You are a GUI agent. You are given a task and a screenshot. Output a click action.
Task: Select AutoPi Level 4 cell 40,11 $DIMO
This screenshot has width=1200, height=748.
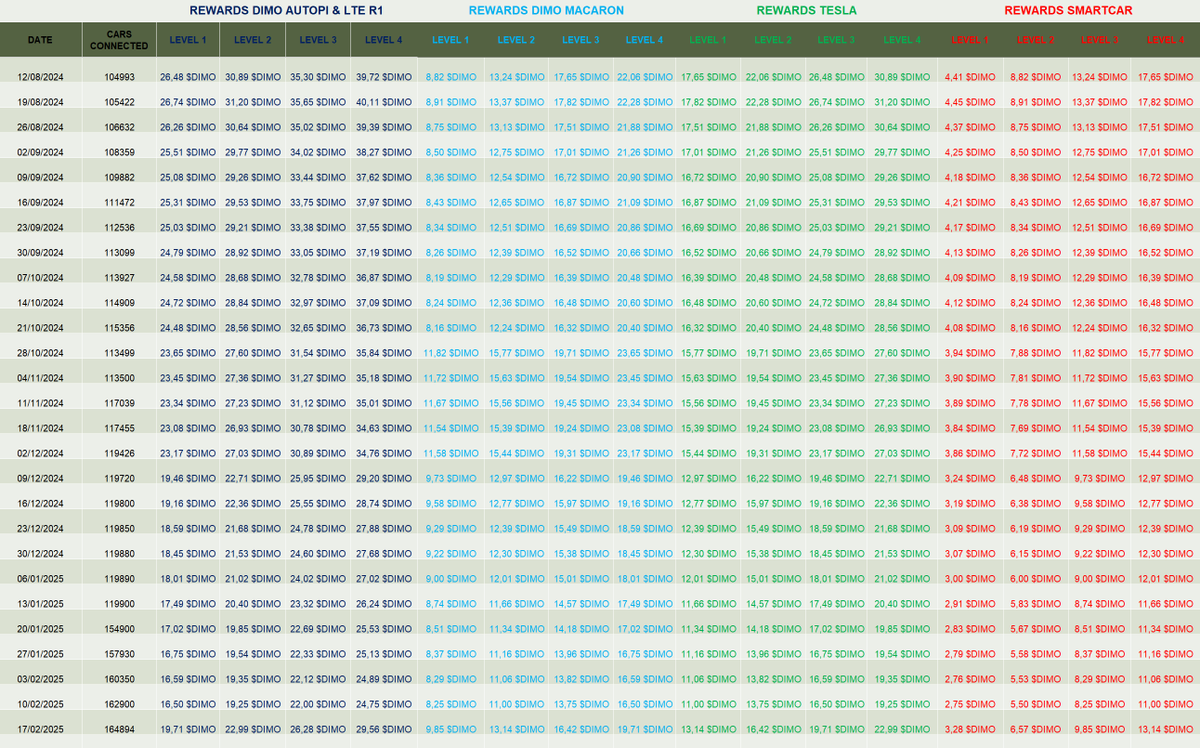tap(384, 102)
